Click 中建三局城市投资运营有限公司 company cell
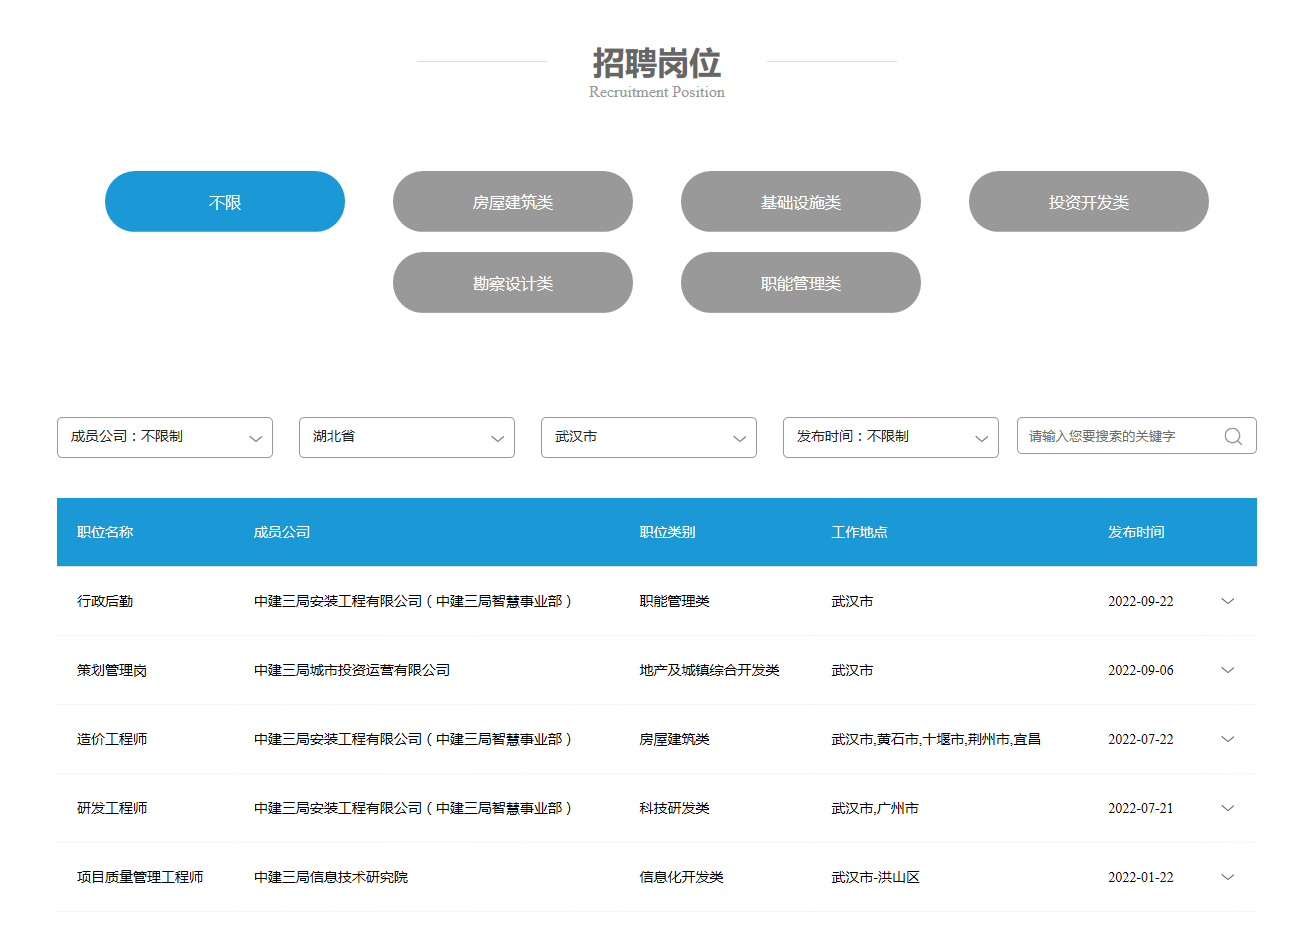The height and width of the screenshot is (947, 1314). pos(352,670)
